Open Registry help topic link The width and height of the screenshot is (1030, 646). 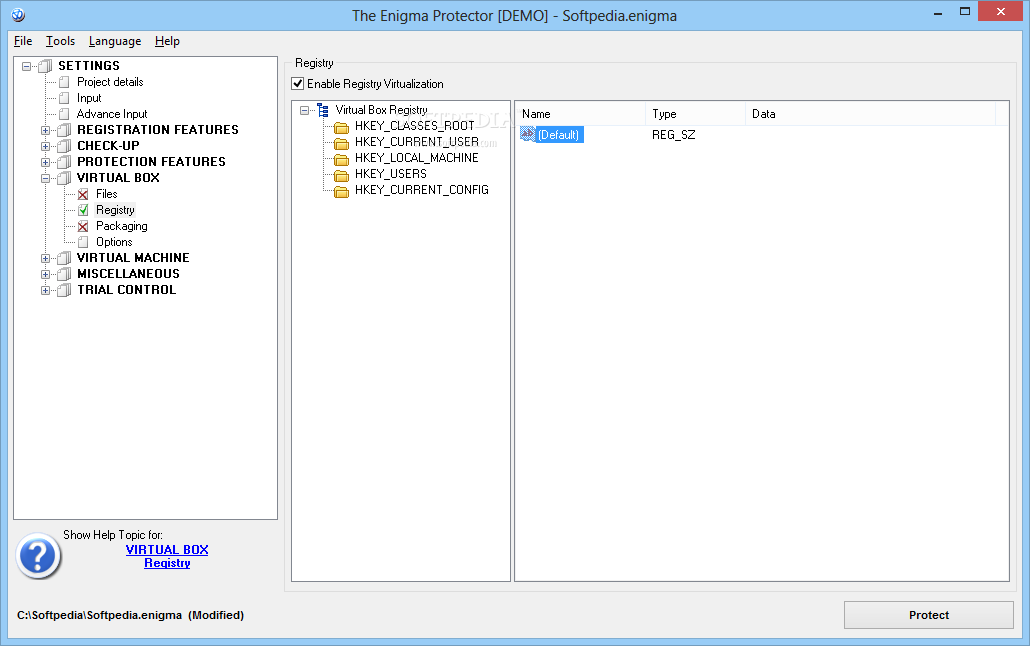coord(167,563)
